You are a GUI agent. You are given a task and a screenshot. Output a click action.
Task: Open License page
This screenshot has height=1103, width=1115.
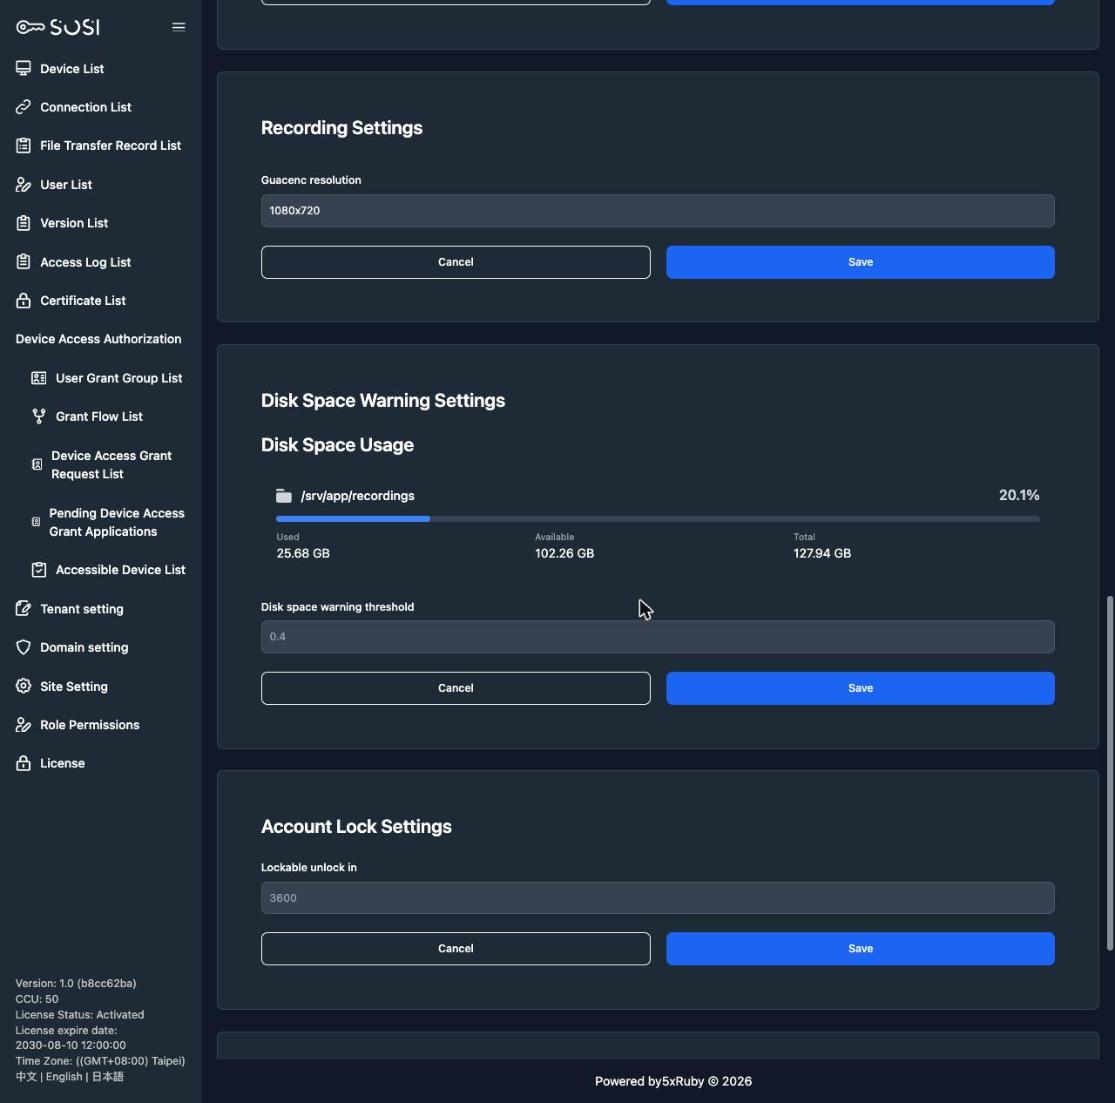pos(62,763)
